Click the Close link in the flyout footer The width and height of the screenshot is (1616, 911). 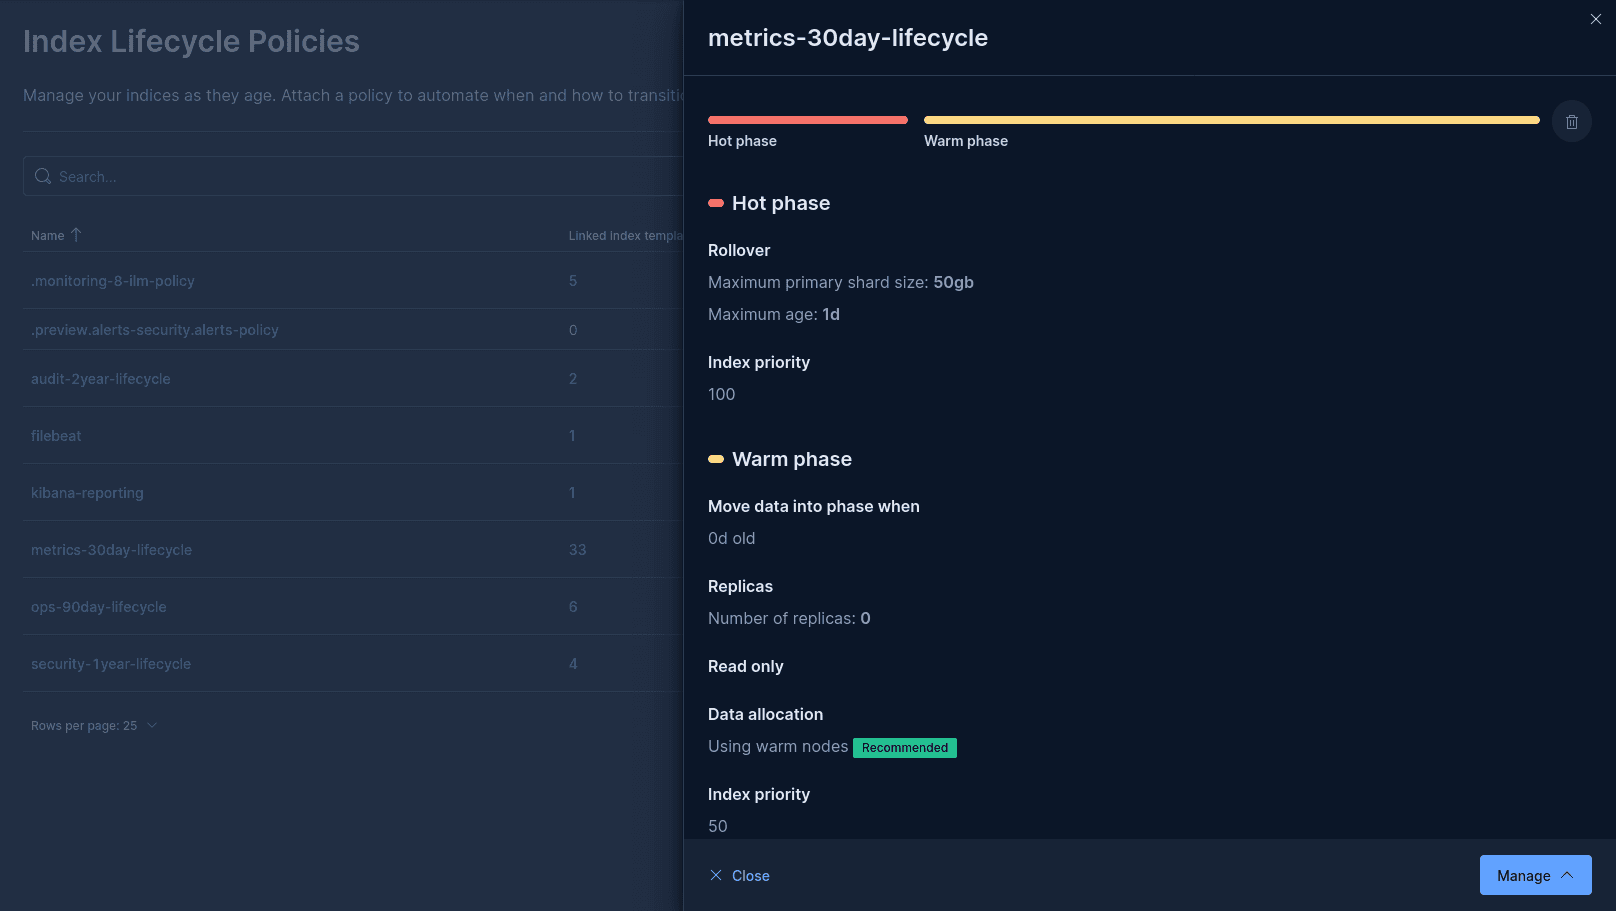tap(739, 875)
